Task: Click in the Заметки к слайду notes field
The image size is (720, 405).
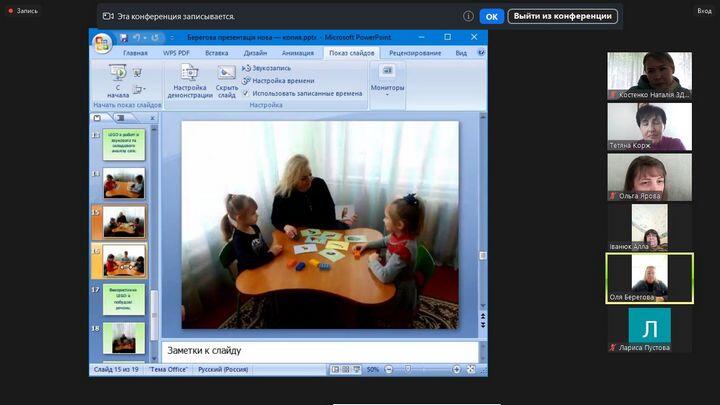Action: click(x=320, y=351)
